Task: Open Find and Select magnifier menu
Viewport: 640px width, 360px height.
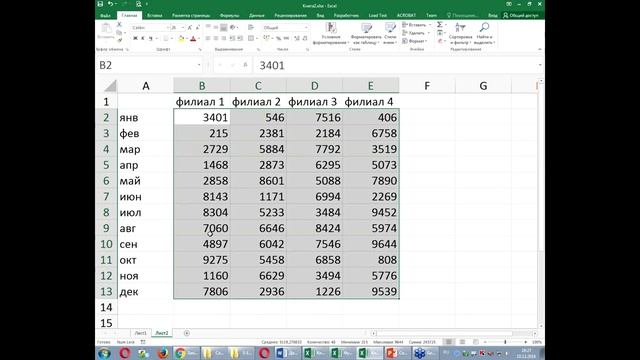Action: pyautogui.click(x=484, y=33)
